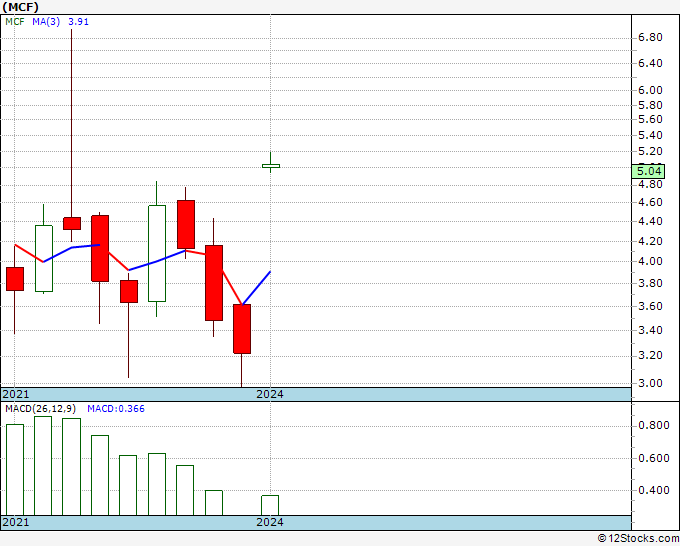The image size is (680, 546).
Task: Click the 5.80 price axis label
Action: pyautogui.click(x=650, y=105)
